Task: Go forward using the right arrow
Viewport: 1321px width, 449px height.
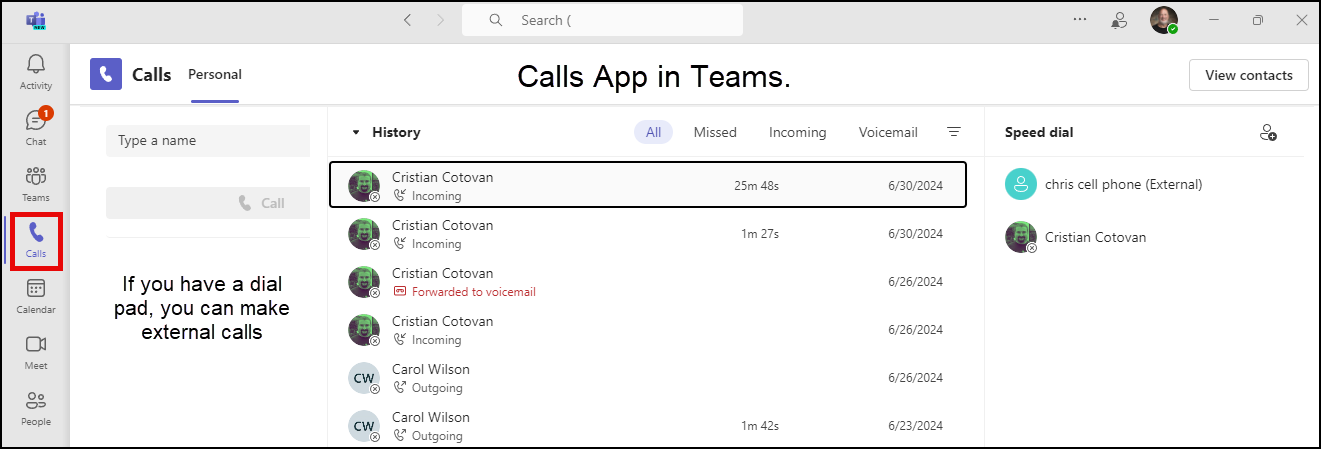Action: (x=440, y=20)
